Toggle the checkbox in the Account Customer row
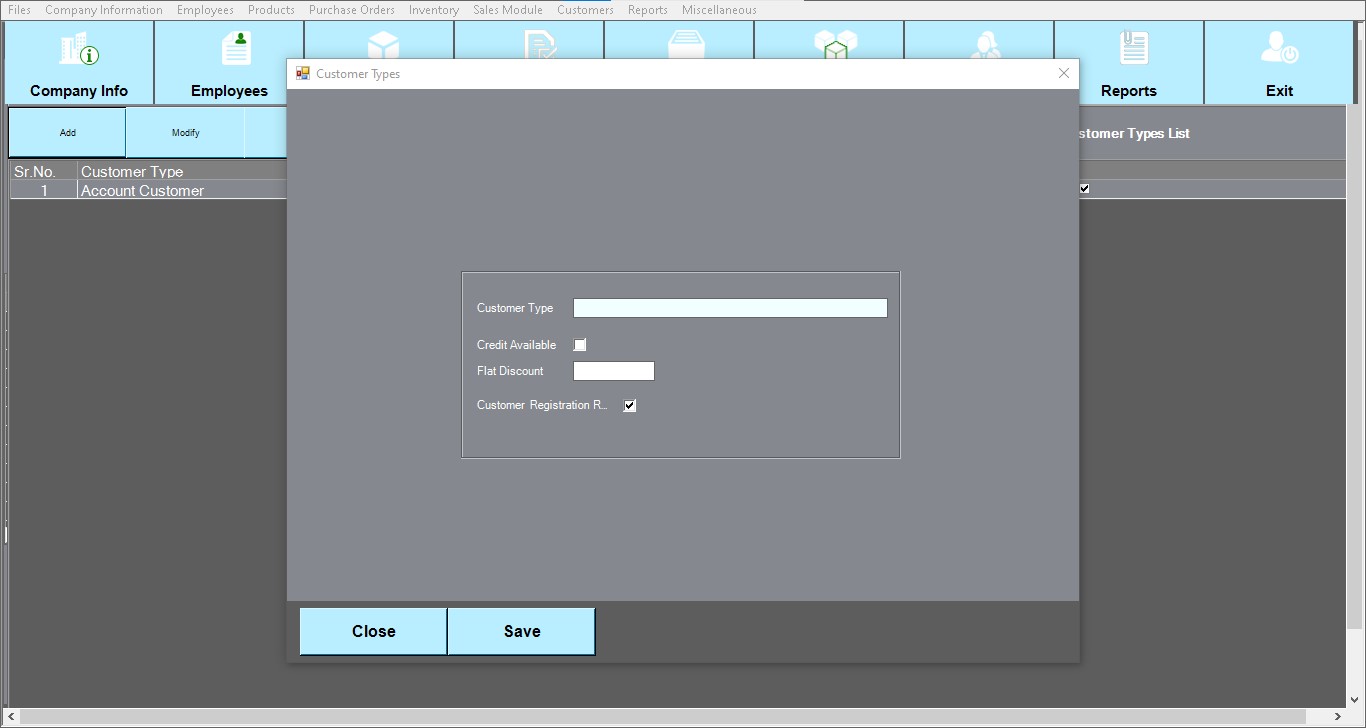This screenshot has height=728, width=1366. click(1085, 189)
